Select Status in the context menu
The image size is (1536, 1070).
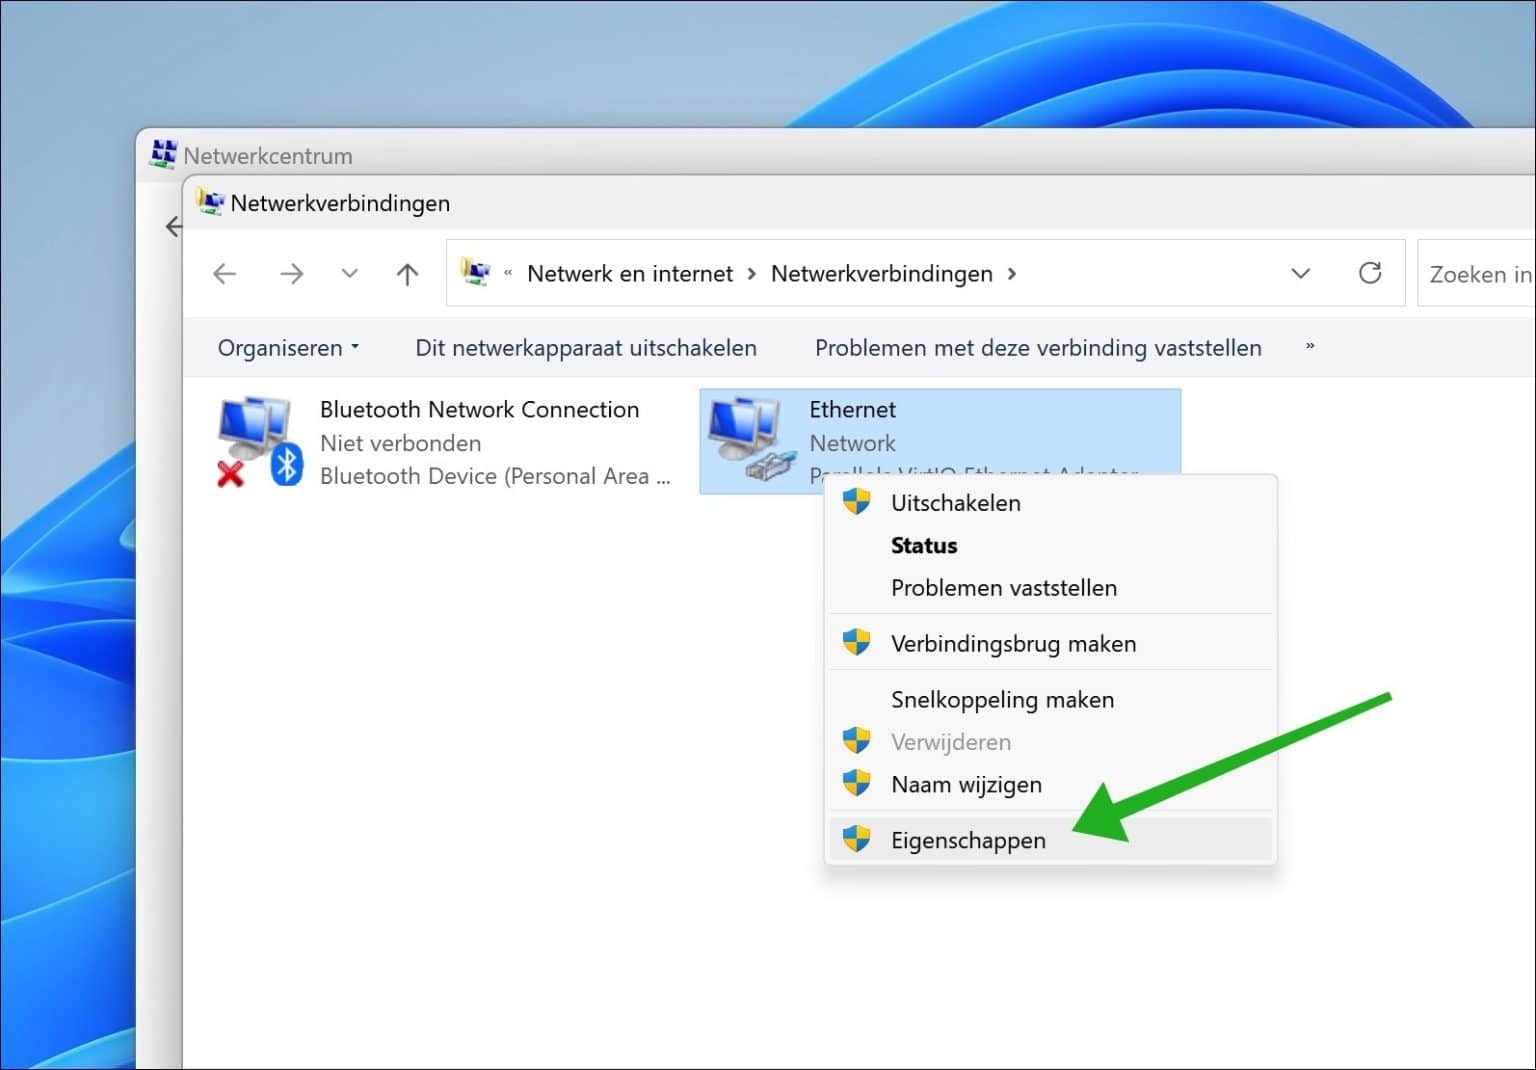[x=924, y=545]
